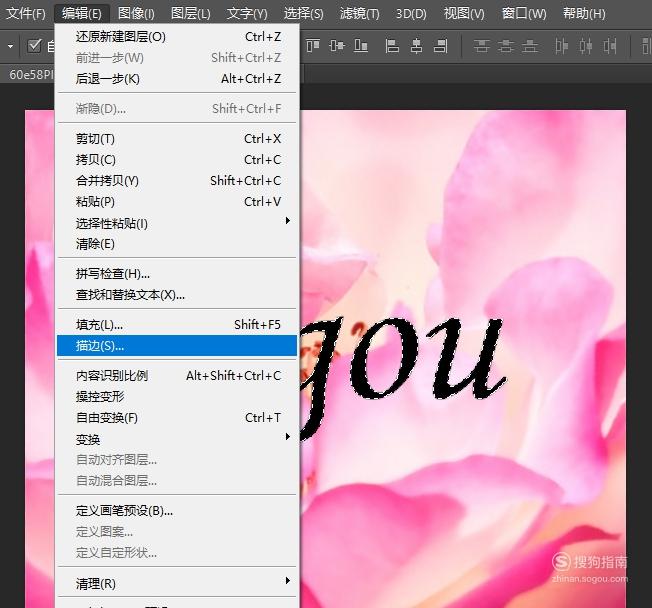Click Distribute top edges icon
Viewport: 652px width, 608px height.
tap(482, 46)
